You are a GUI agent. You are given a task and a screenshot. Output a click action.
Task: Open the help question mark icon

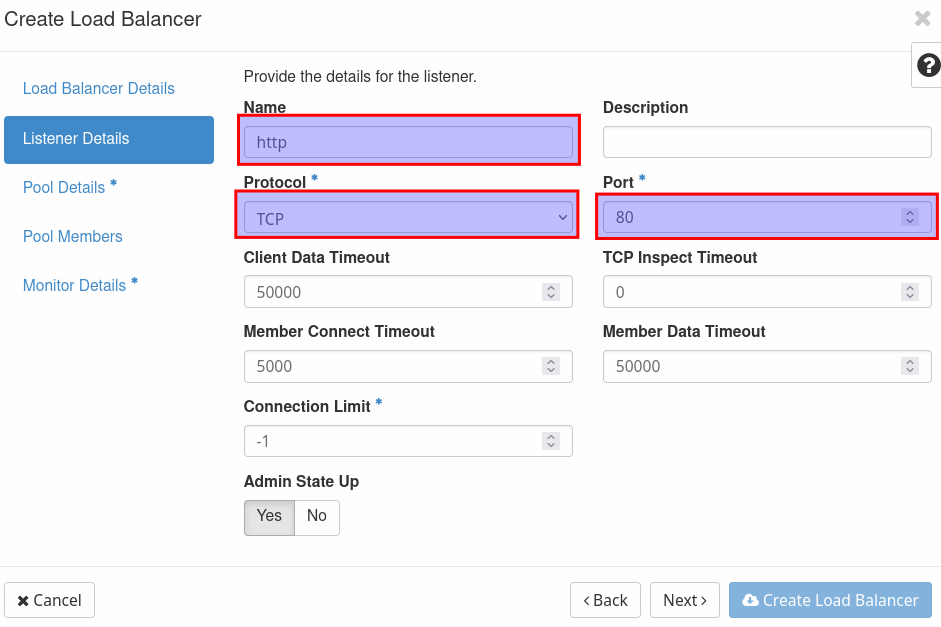pos(928,66)
